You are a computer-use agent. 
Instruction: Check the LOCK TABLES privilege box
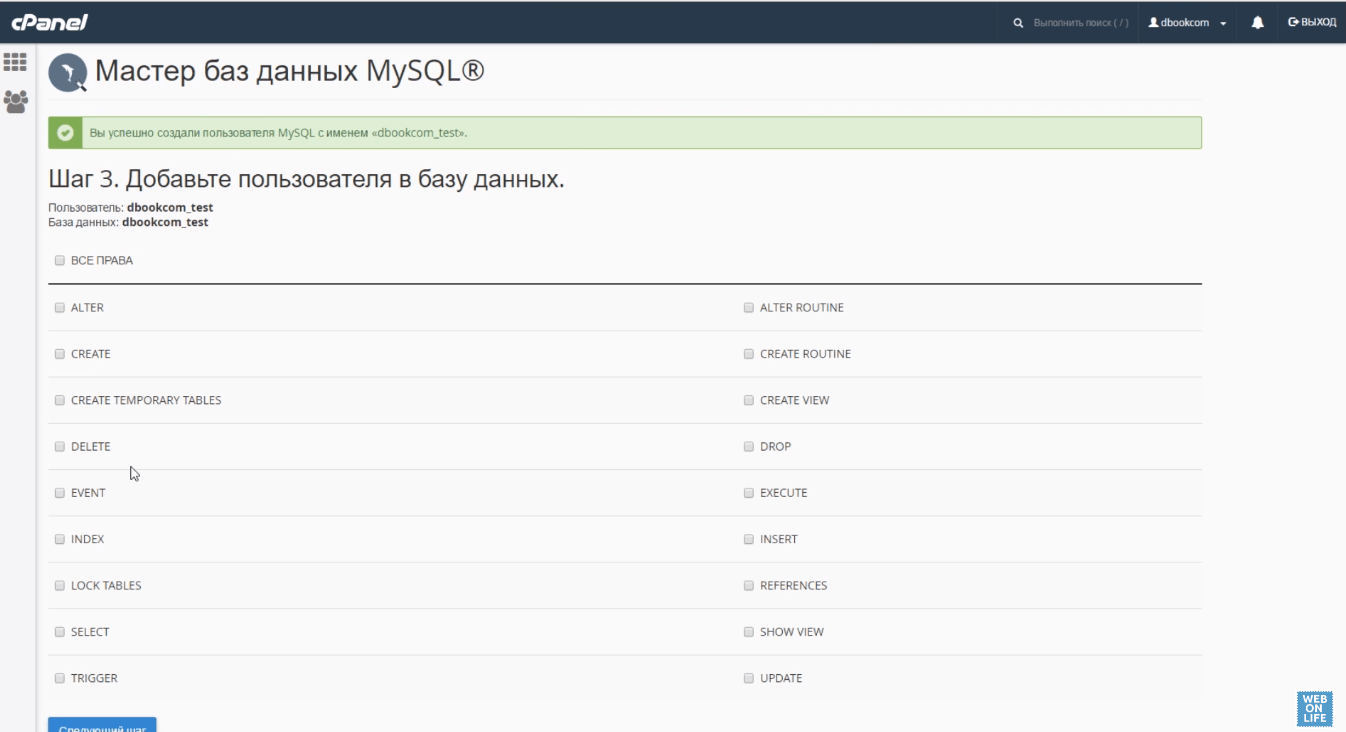[60, 586]
